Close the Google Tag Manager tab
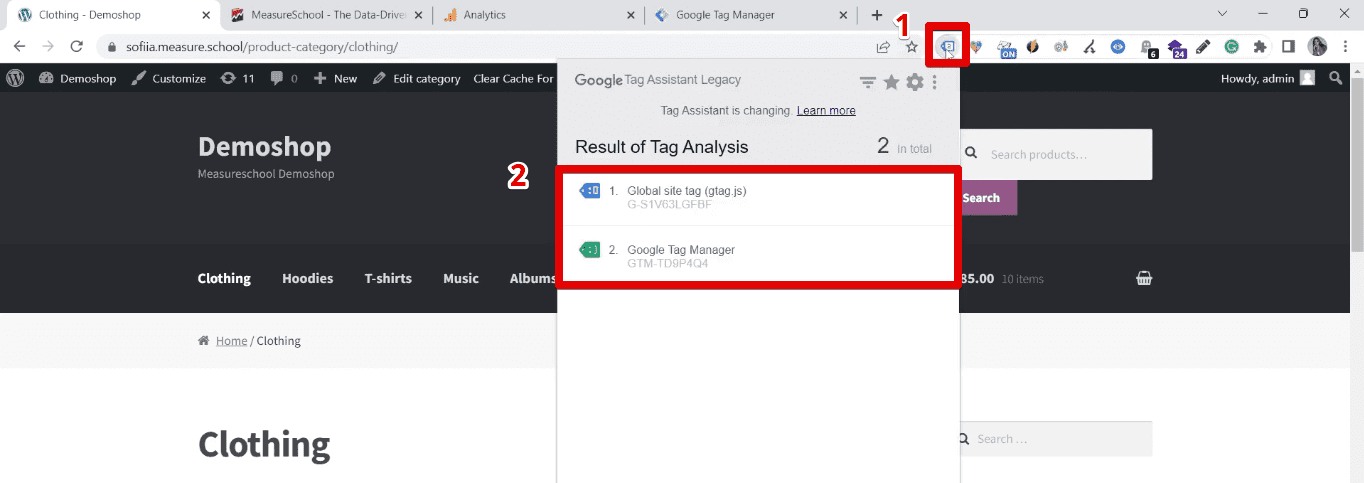Image resolution: width=1364 pixels, height=483 pixels. point(843,15)
